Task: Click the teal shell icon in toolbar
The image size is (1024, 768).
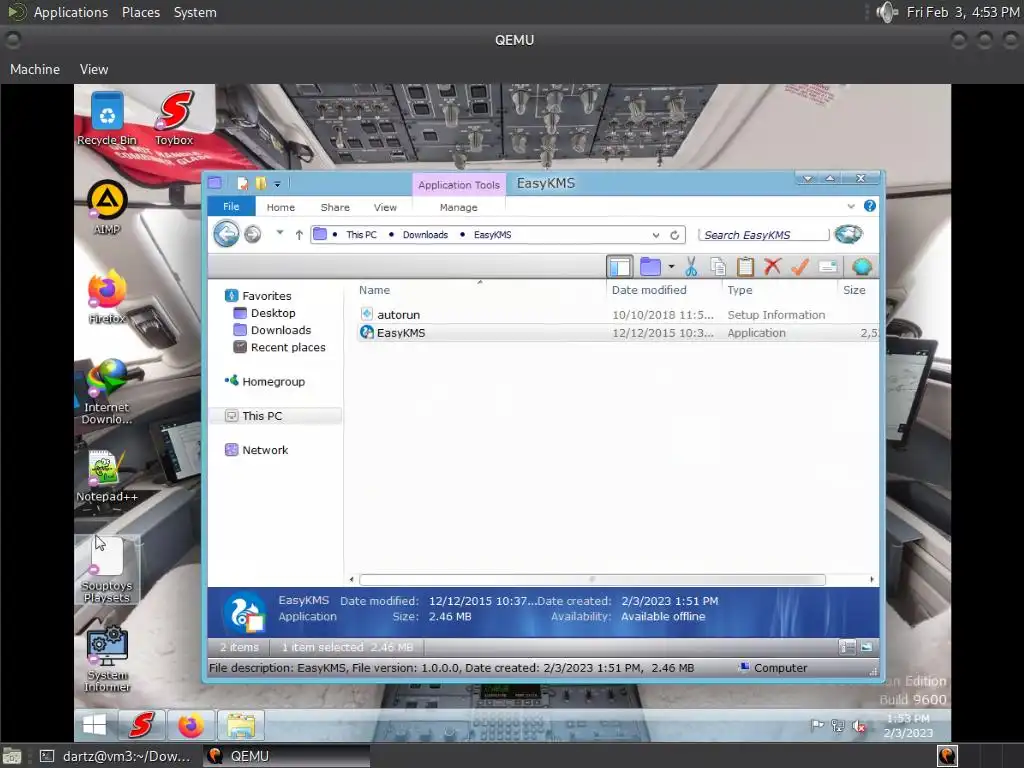Action: tap(862, 266)
